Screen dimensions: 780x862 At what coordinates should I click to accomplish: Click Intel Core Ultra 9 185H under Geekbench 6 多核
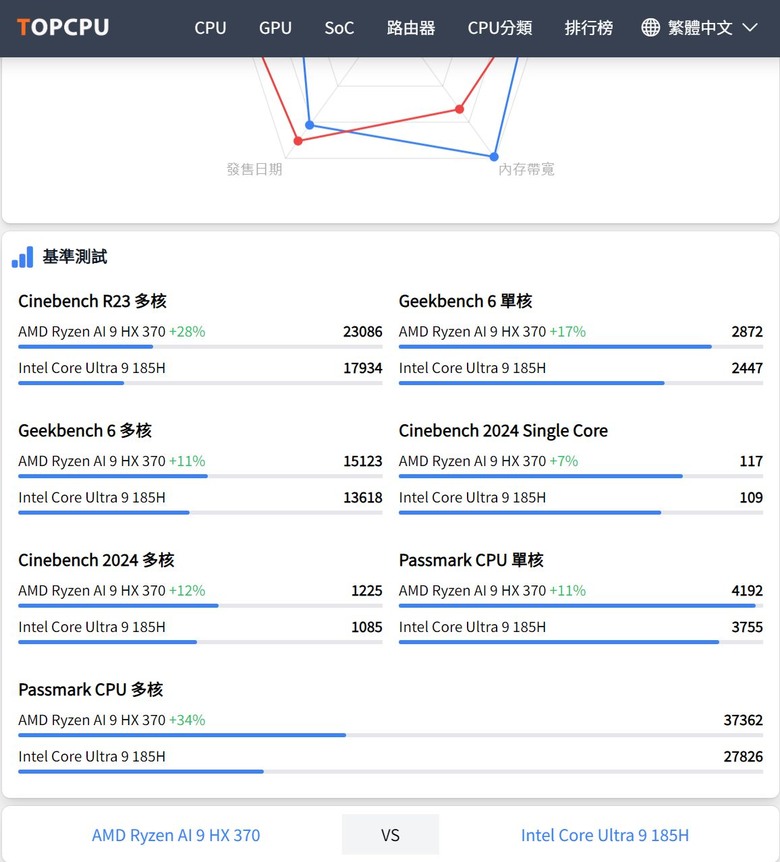(x=92, y=497)
